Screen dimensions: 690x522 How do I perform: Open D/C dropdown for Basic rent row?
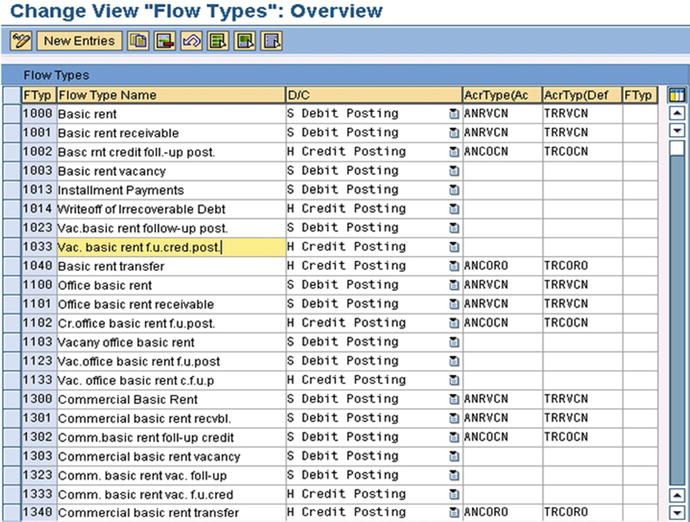(454, 114)
